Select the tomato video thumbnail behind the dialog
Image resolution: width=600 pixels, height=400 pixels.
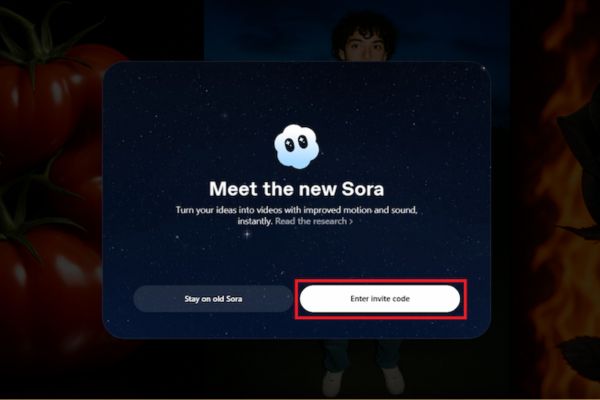click(x=50, y=199)
